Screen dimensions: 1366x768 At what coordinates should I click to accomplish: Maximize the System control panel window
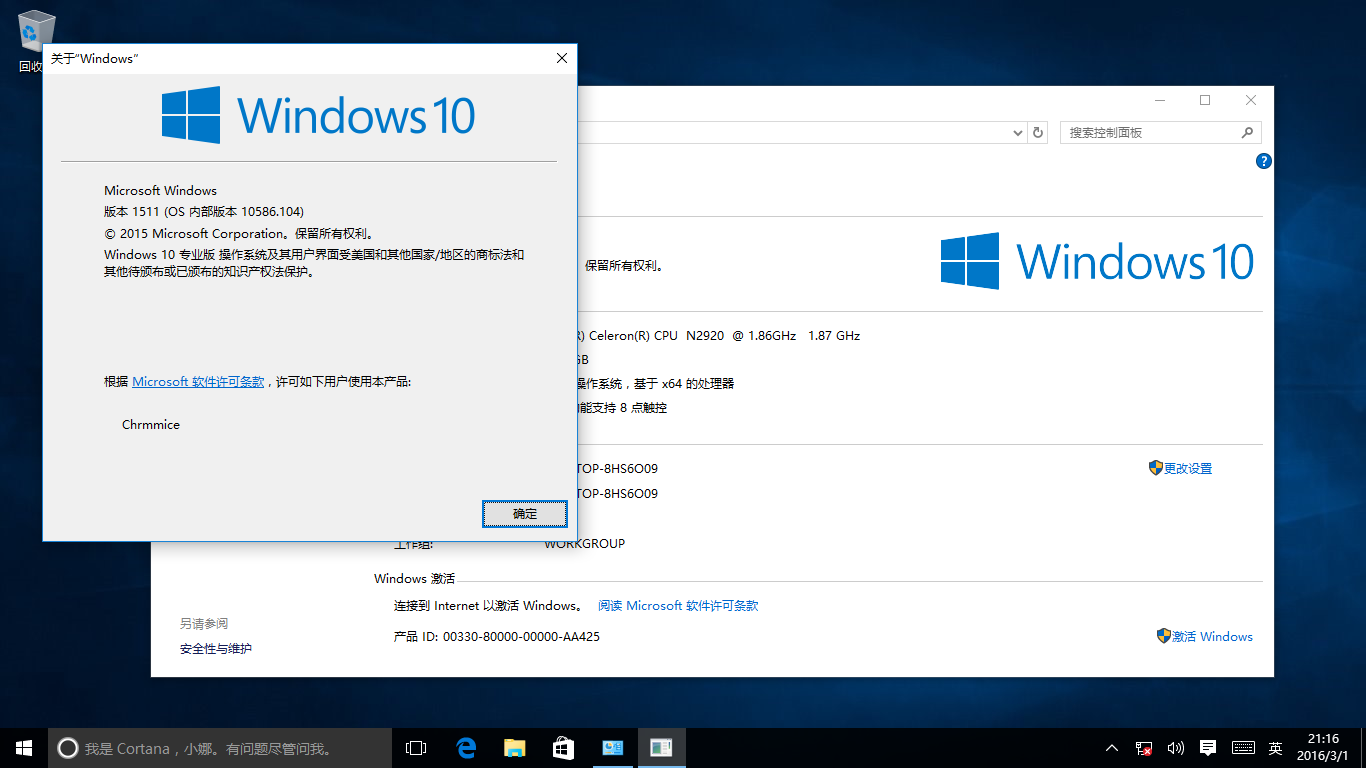tap(1205, 100)
